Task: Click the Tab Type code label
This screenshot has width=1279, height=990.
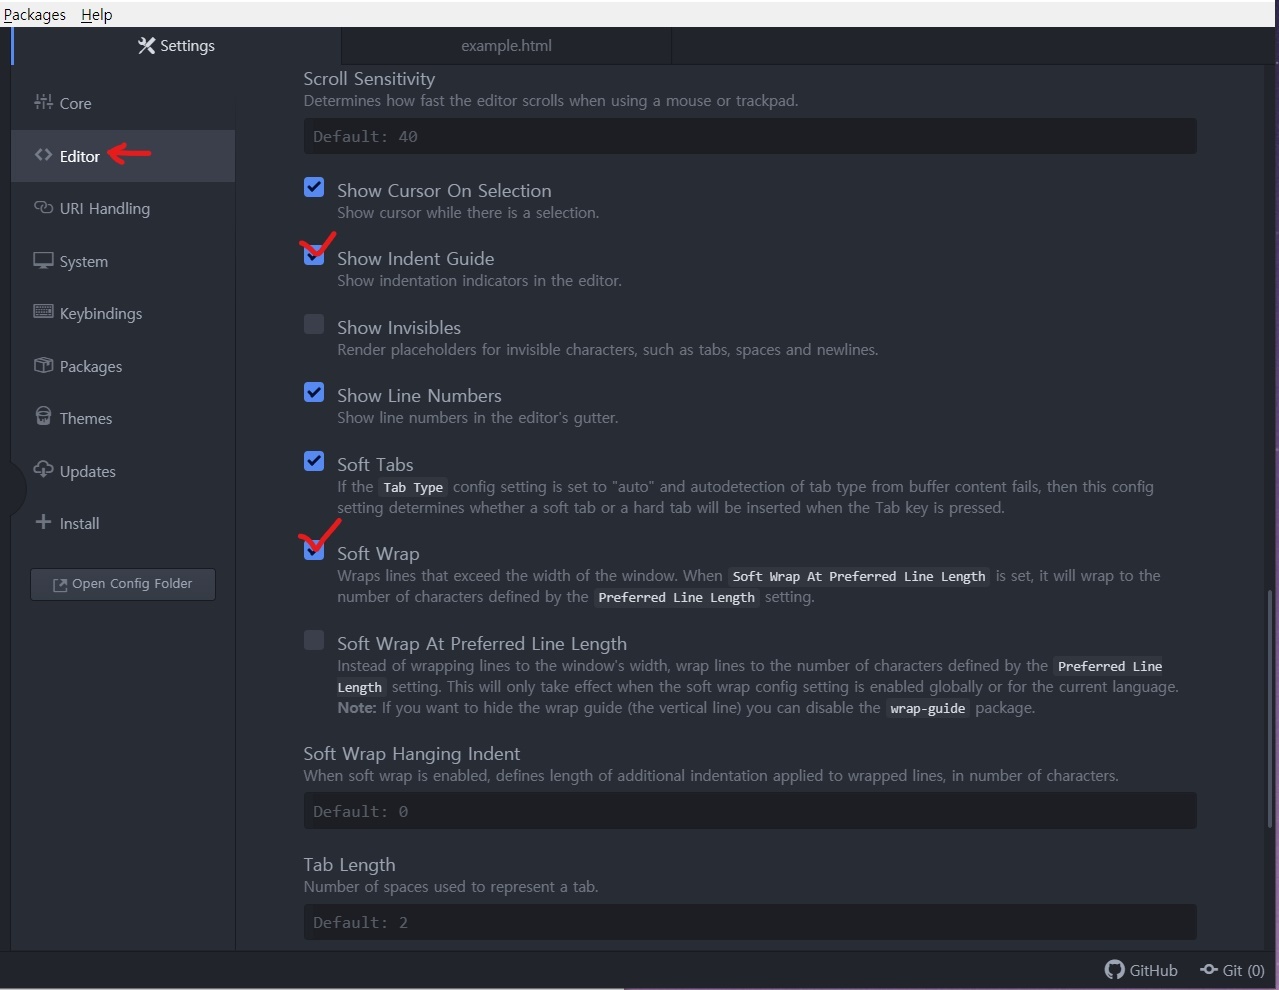Action: [x=413, y=487]
